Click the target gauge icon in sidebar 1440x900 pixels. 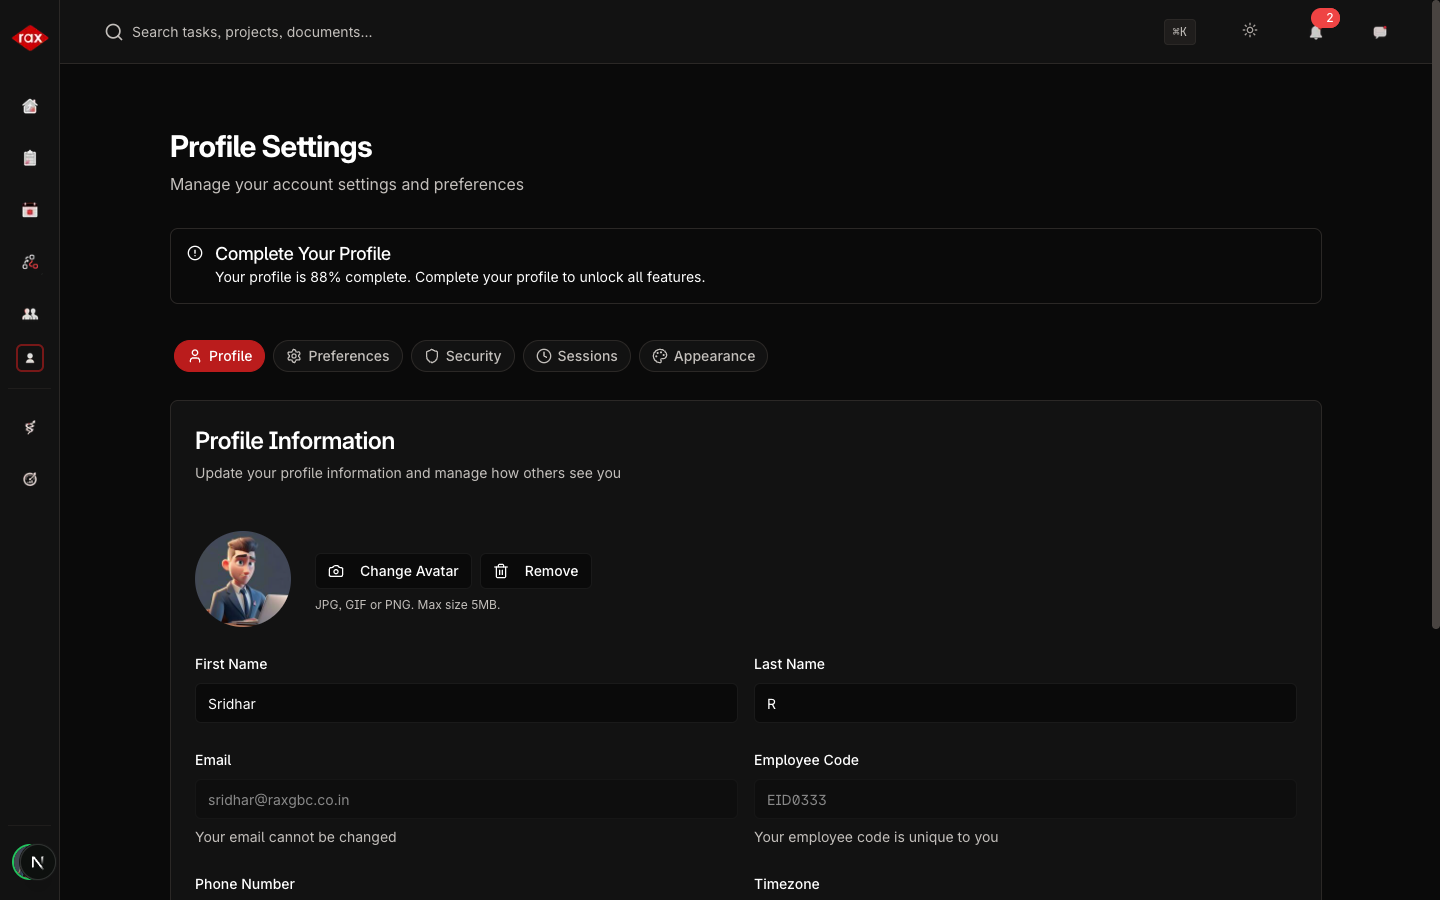click(30, 479)
